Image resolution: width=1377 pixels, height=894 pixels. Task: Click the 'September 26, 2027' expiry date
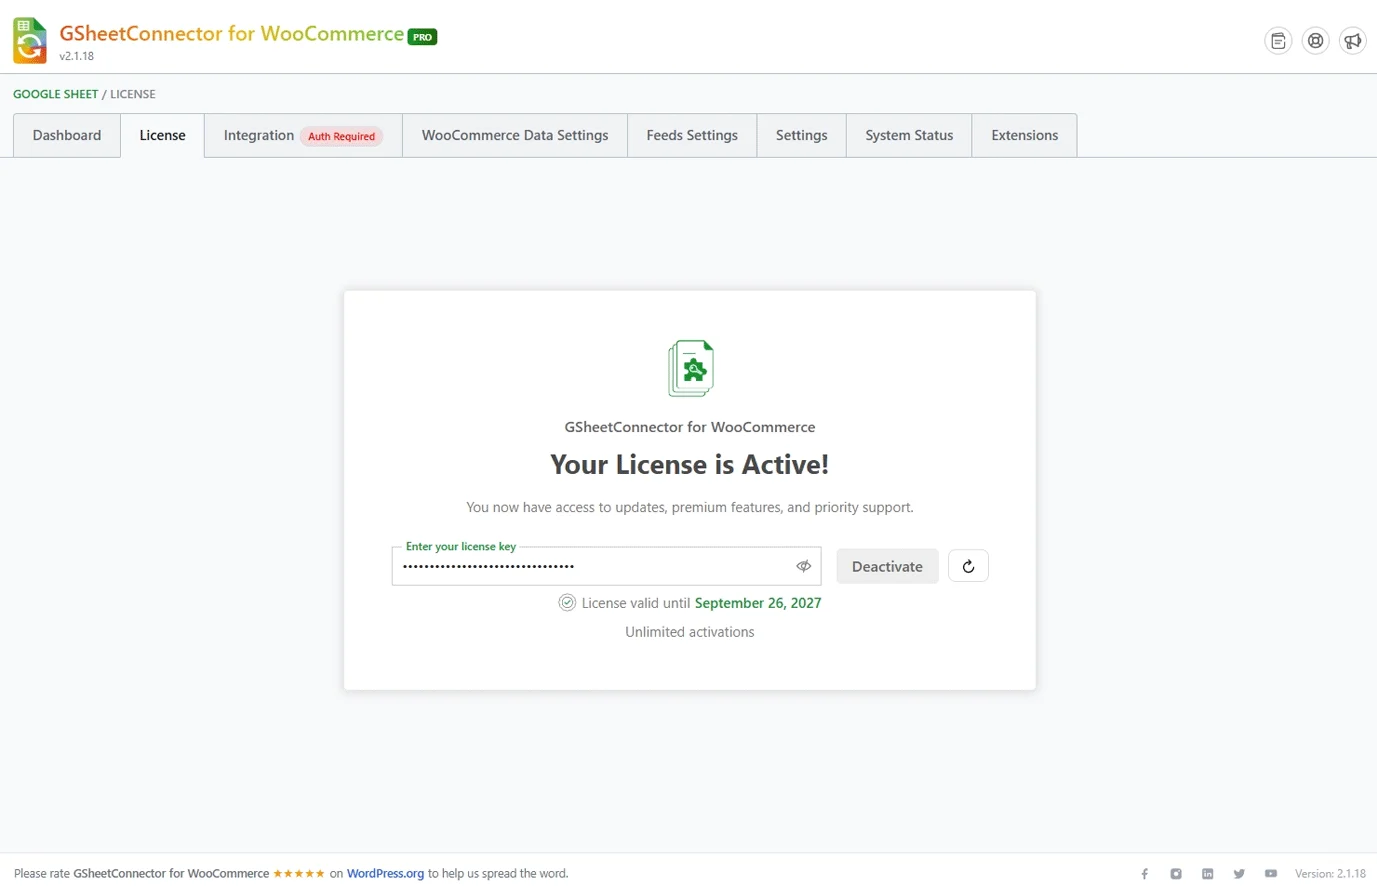758,603
